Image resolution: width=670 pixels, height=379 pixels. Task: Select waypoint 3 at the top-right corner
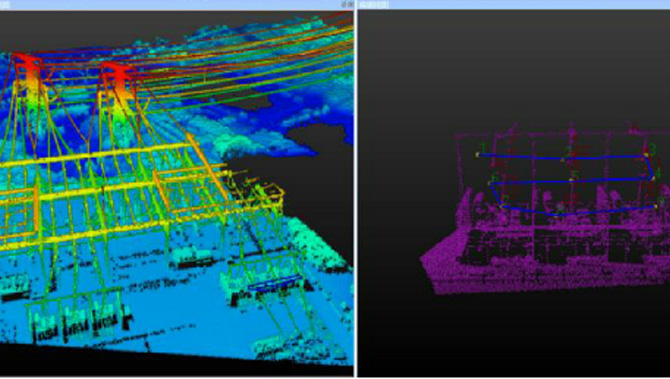pyautogui.click(x=646, y=155)
